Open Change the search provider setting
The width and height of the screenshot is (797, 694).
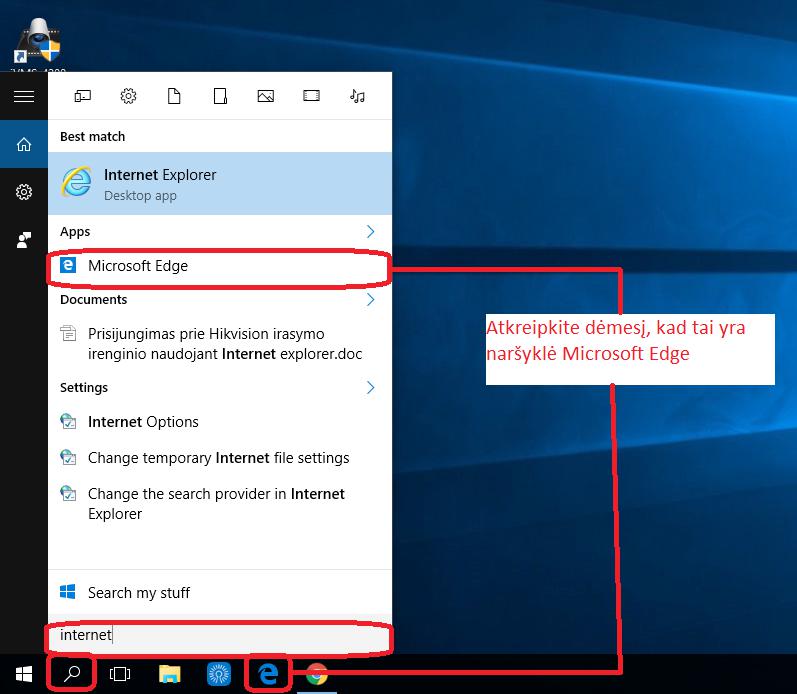pos(220,504)
